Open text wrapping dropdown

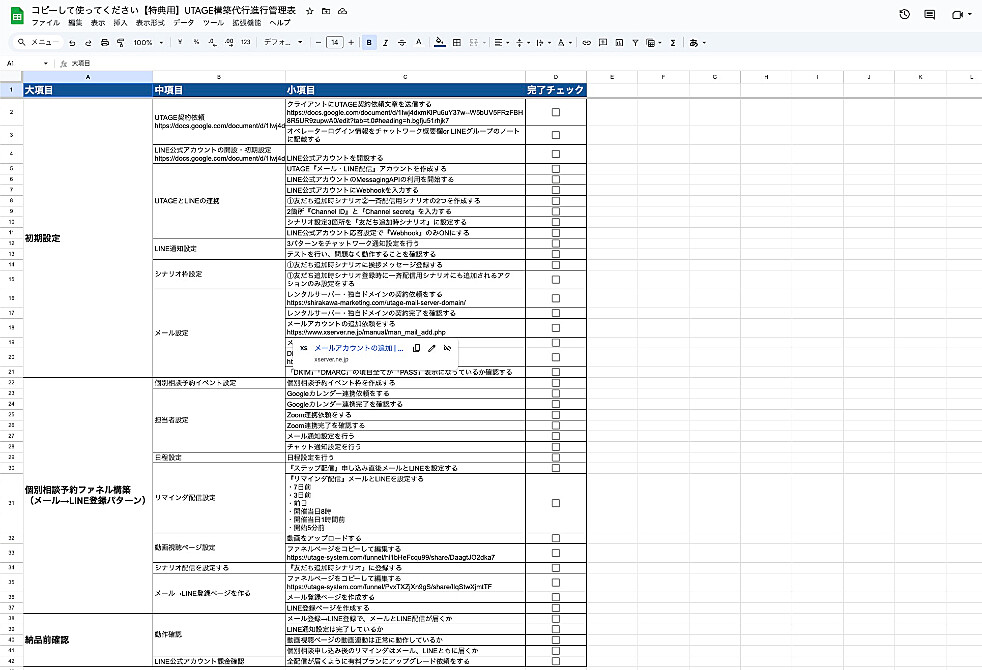(543, 43)
